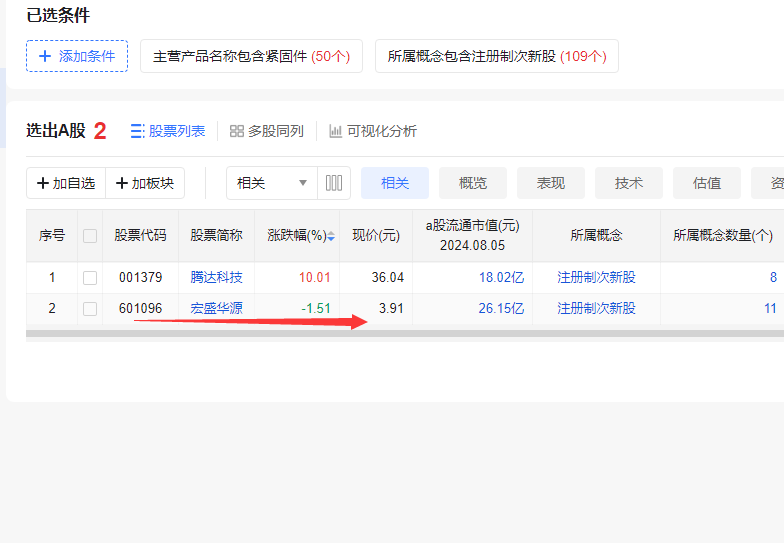Click the 所属概念 column header
This screenshot has width=784, height=543.
(596, 236)
